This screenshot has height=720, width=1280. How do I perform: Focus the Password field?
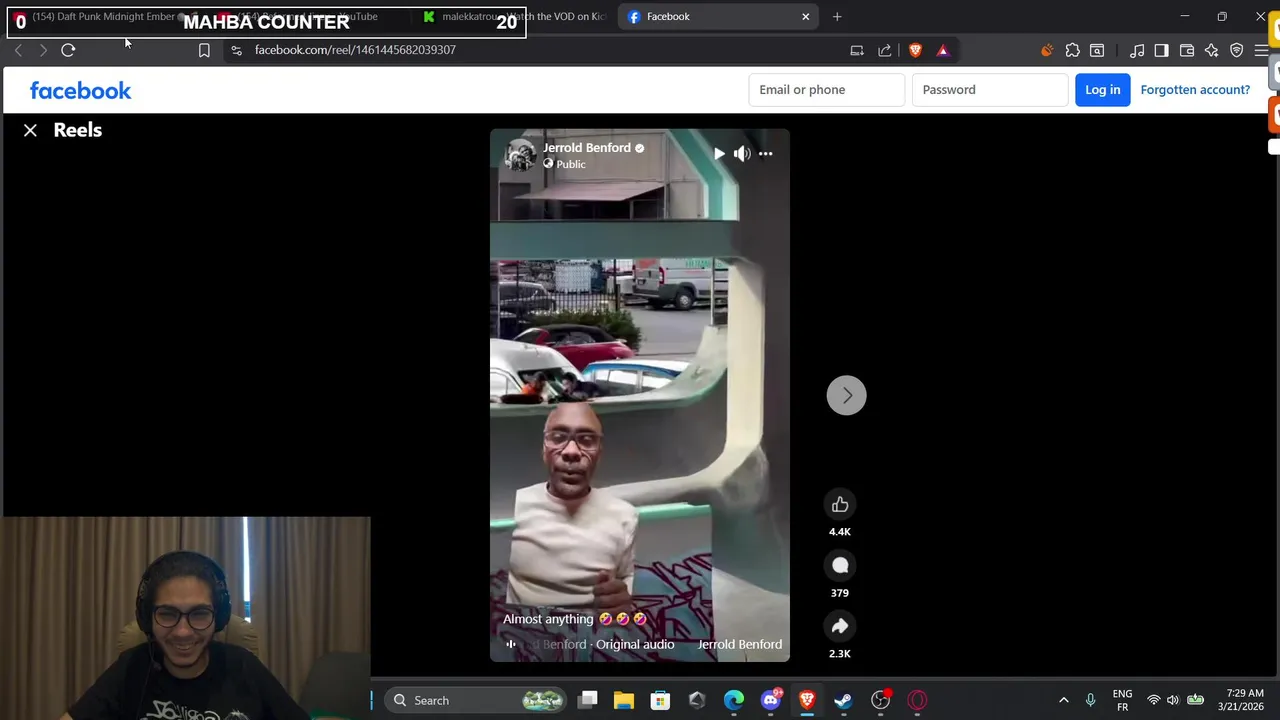(x=990, y=90)
